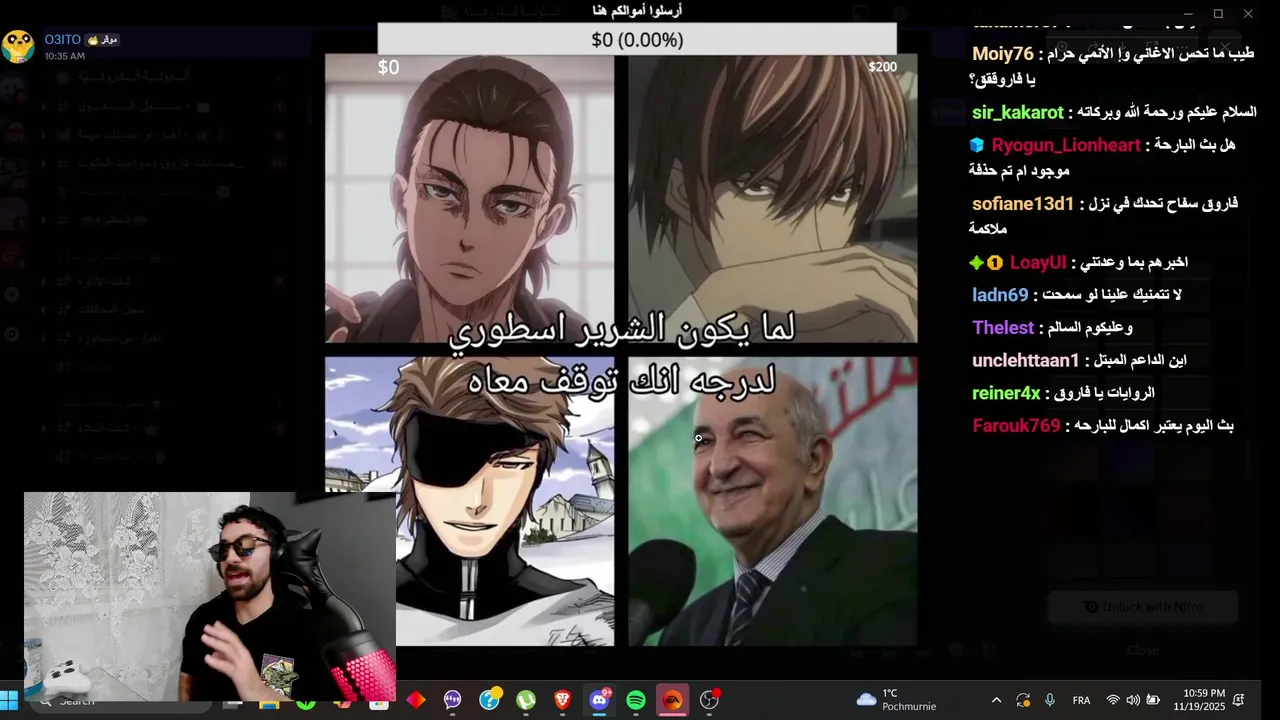
Task: Click chat username LoayUI
Action: [1038, 263]
